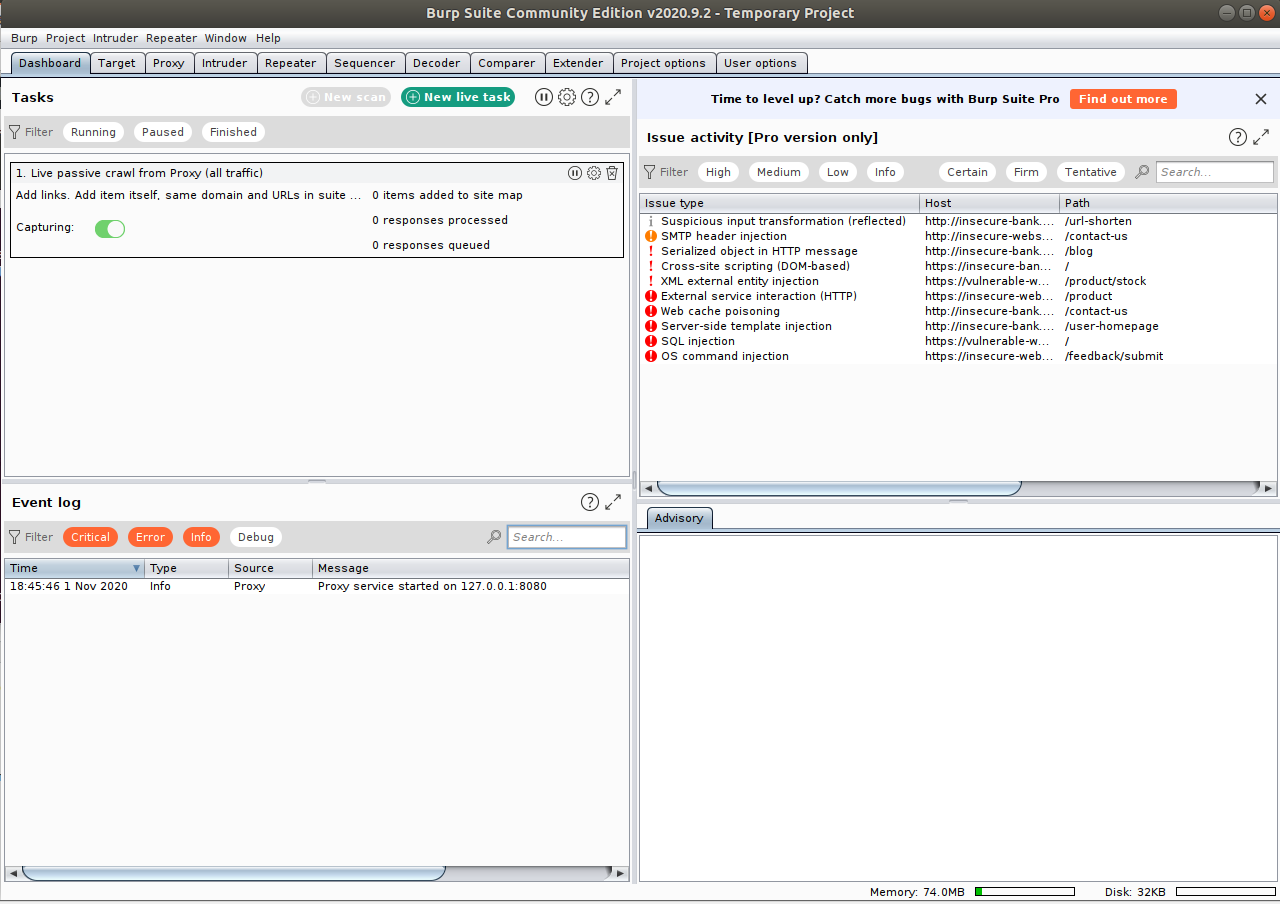Toggle the Running tasks filter
The image size is (1280, 904).
click(x=93, y=132)
